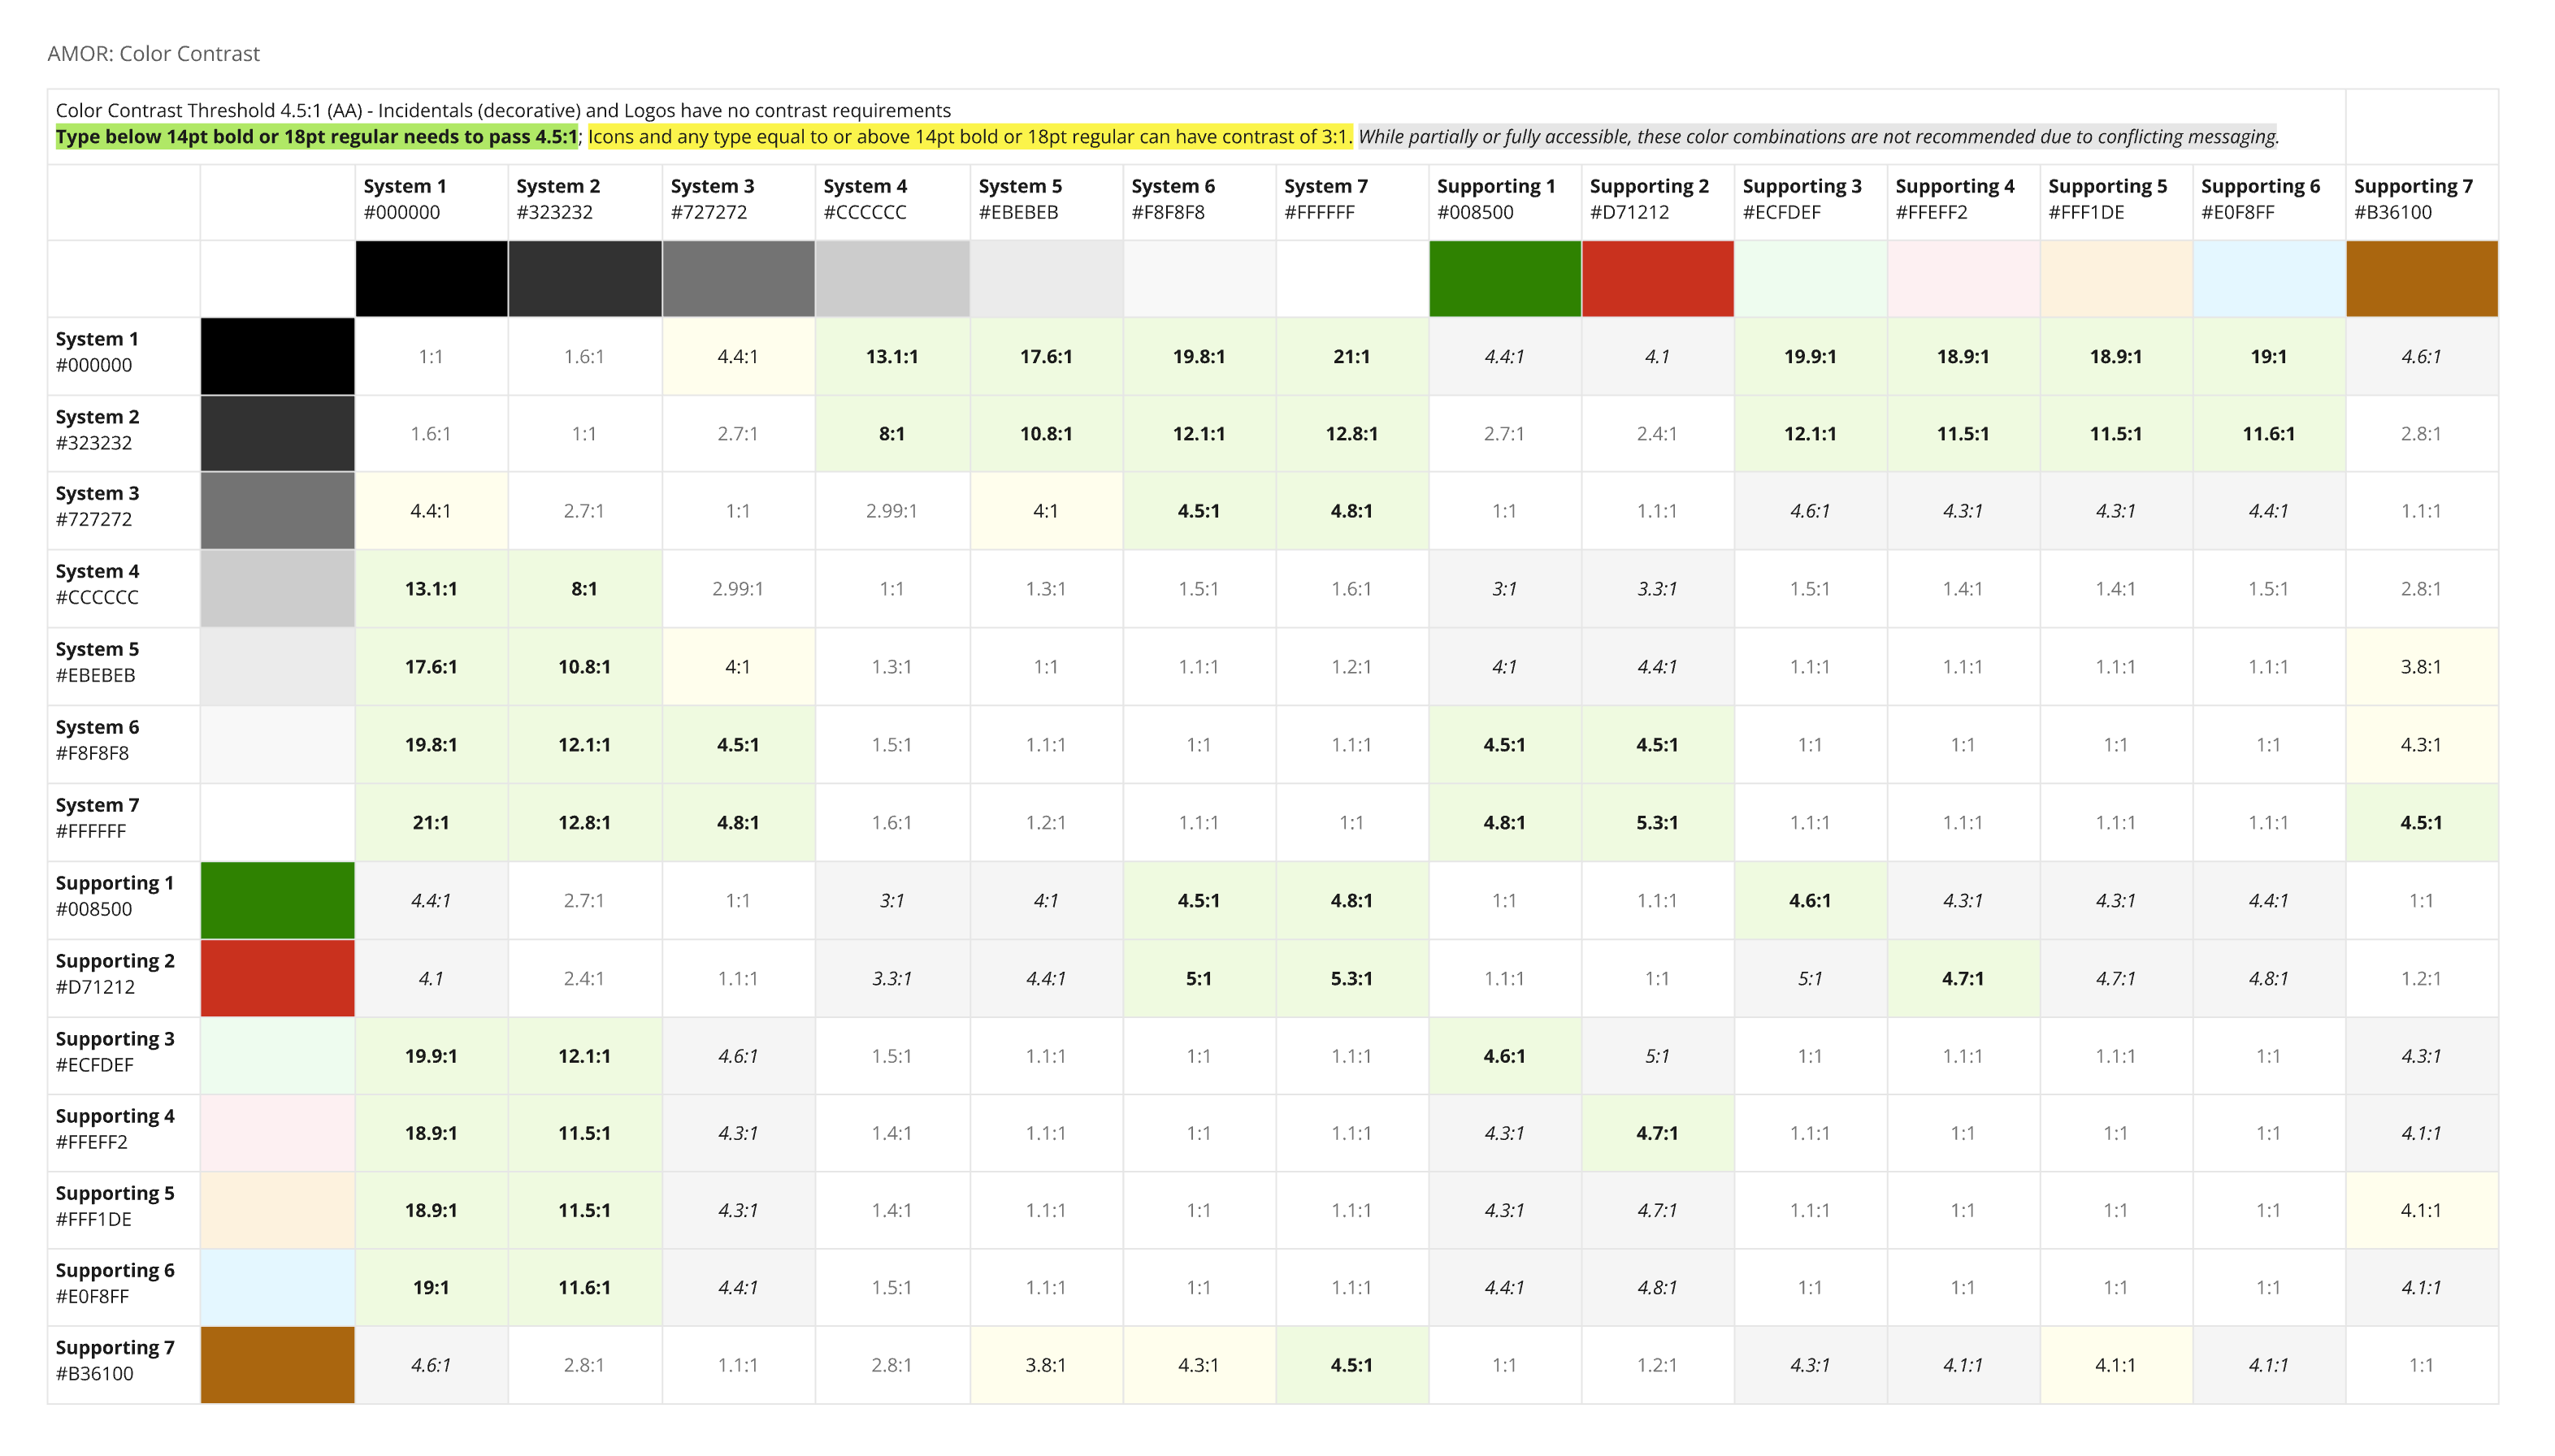The image size is (2555, 1456).
Task: Click the 'Color Contrast Threshold 4.5:1 (AA)' line
Action: pos(503,110)
